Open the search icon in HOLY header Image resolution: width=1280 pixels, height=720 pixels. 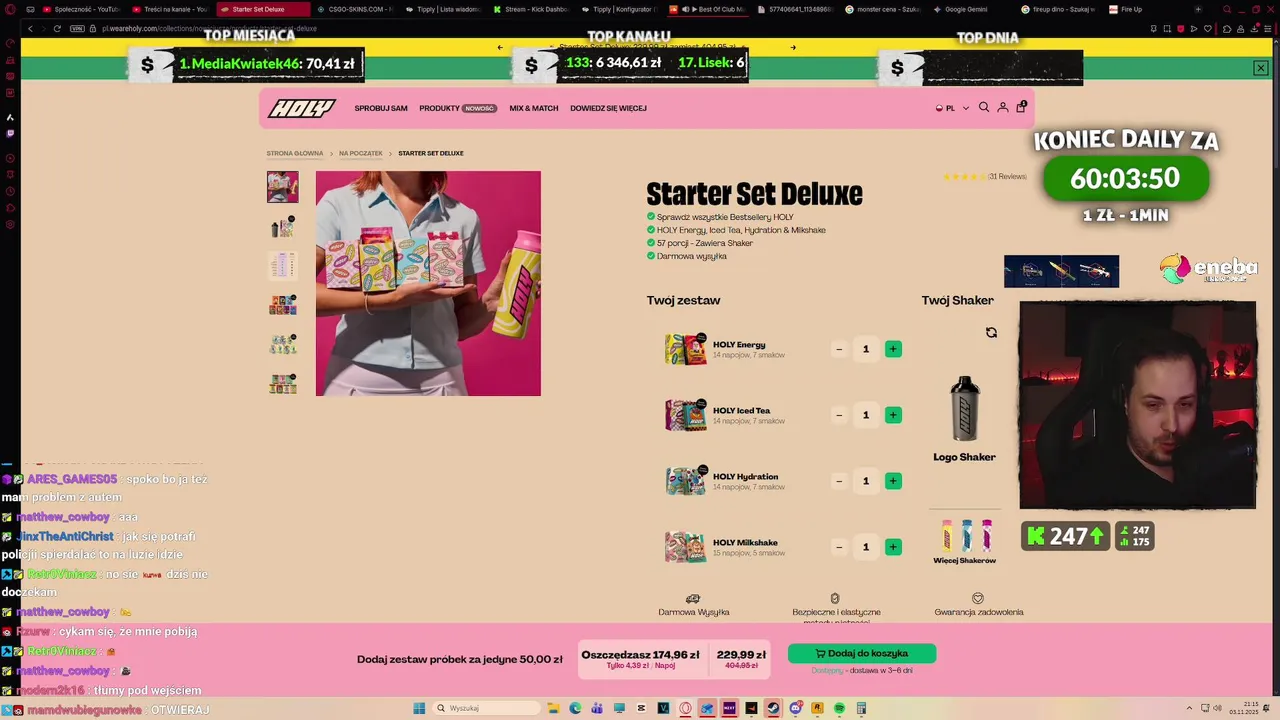click(984, 107)
